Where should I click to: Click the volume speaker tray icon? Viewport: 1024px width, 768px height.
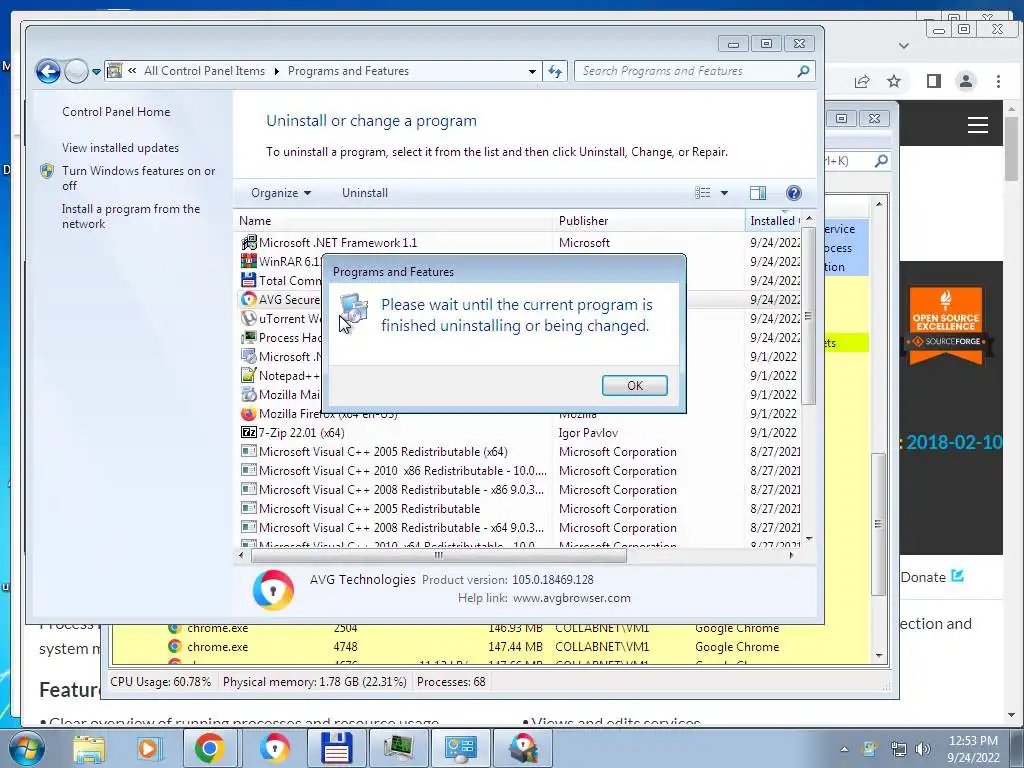[x=923, y=749]
